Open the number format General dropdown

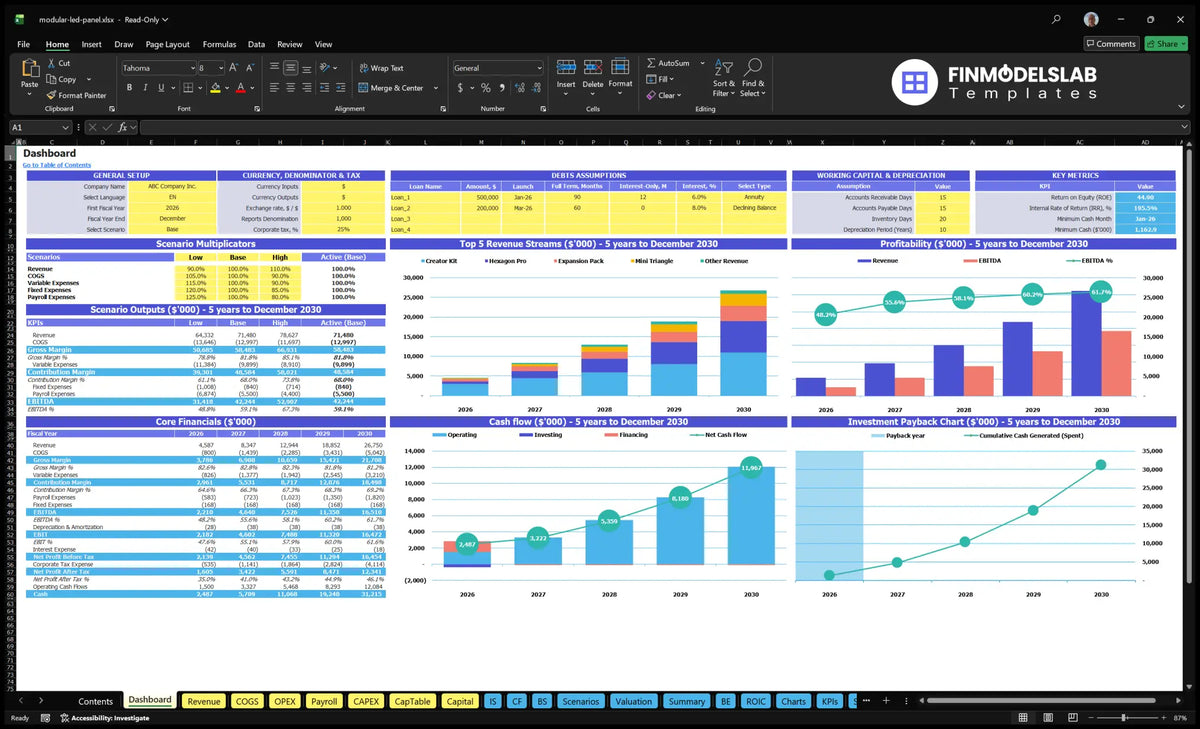pyautogui.click(x=539, y=68)
